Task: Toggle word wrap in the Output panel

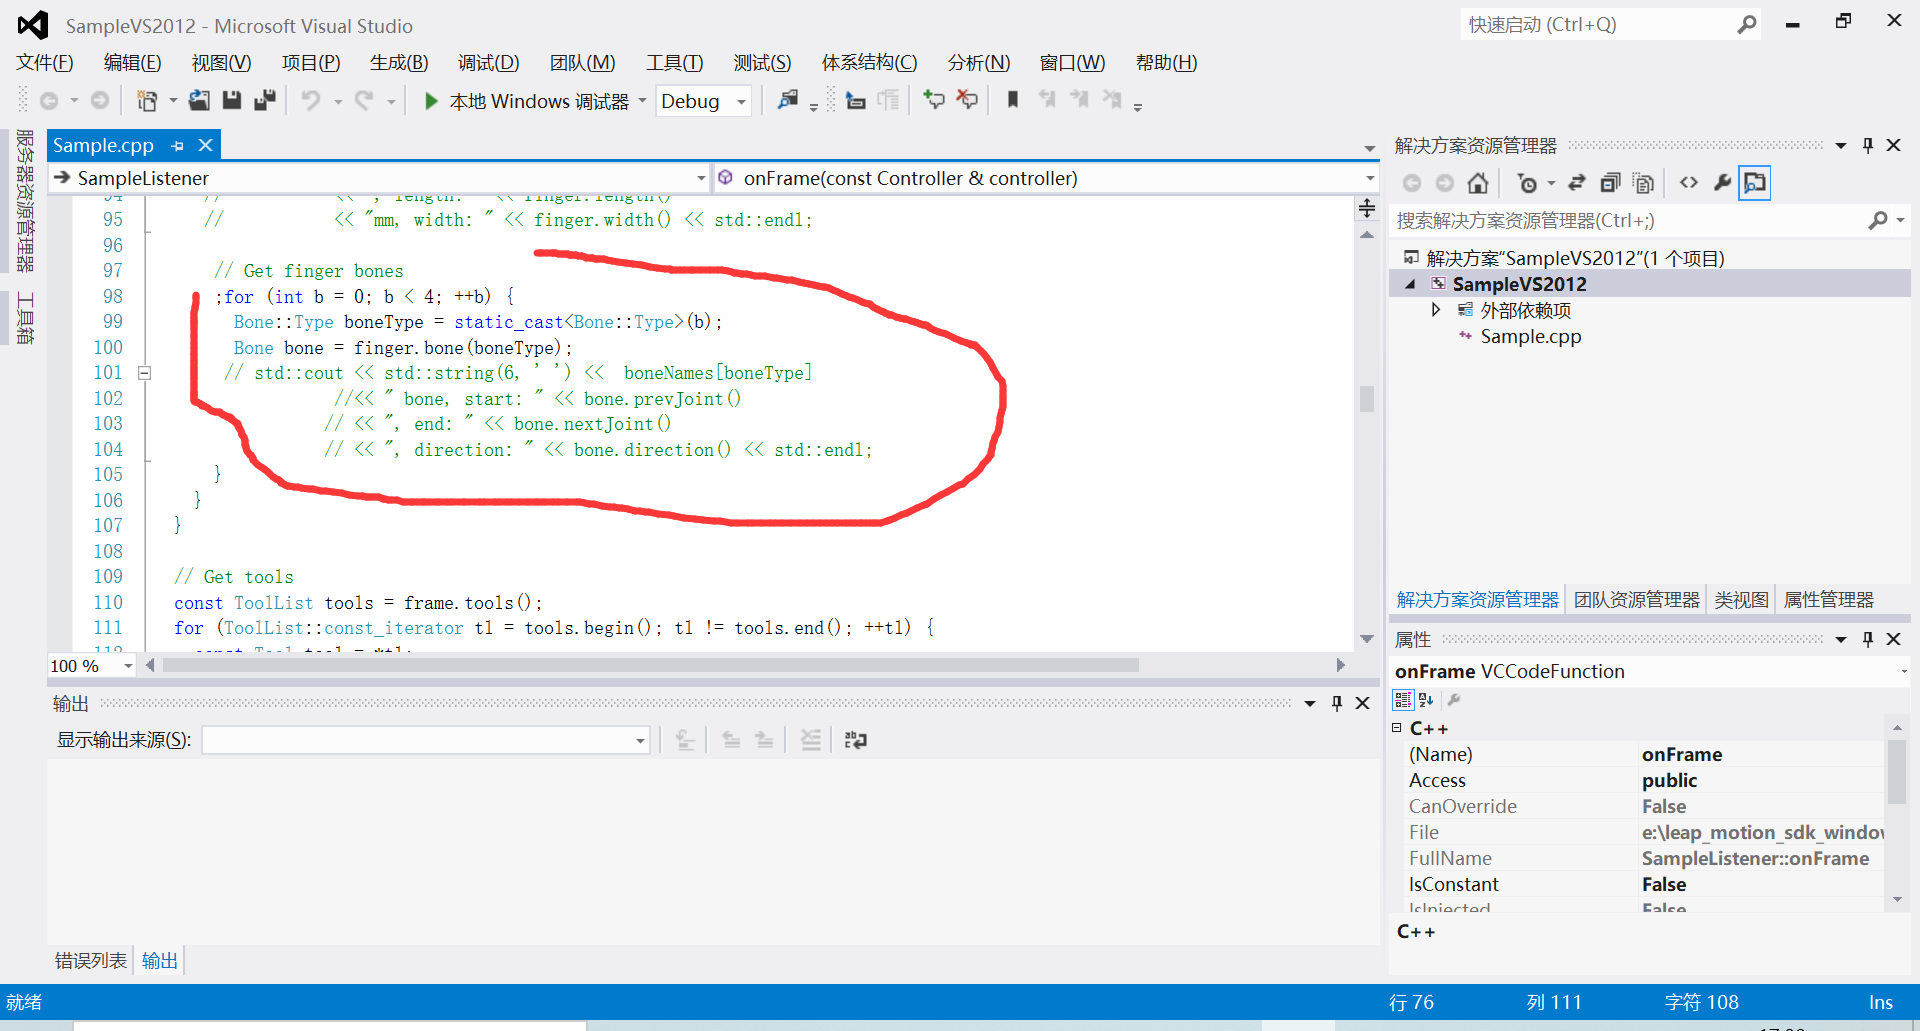Action: (x=855, y=740)
